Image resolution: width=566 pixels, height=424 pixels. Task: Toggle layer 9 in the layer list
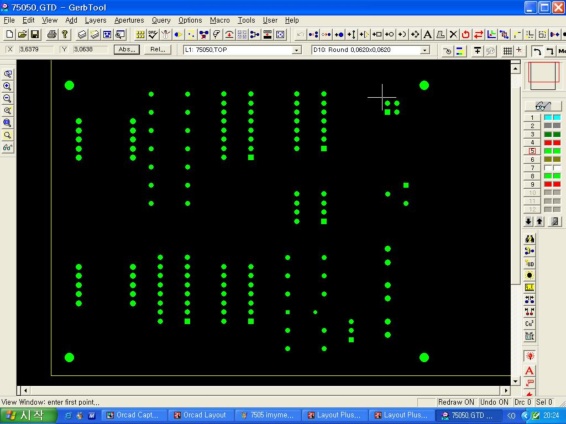543,184
